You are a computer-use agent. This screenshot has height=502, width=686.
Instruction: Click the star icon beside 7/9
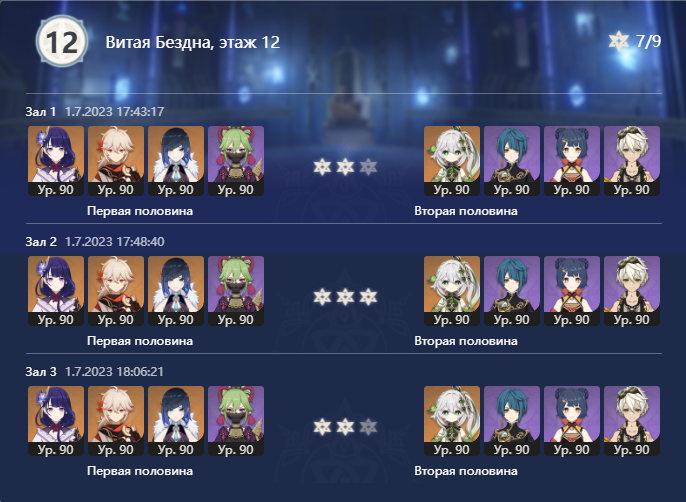pos(619,41)
